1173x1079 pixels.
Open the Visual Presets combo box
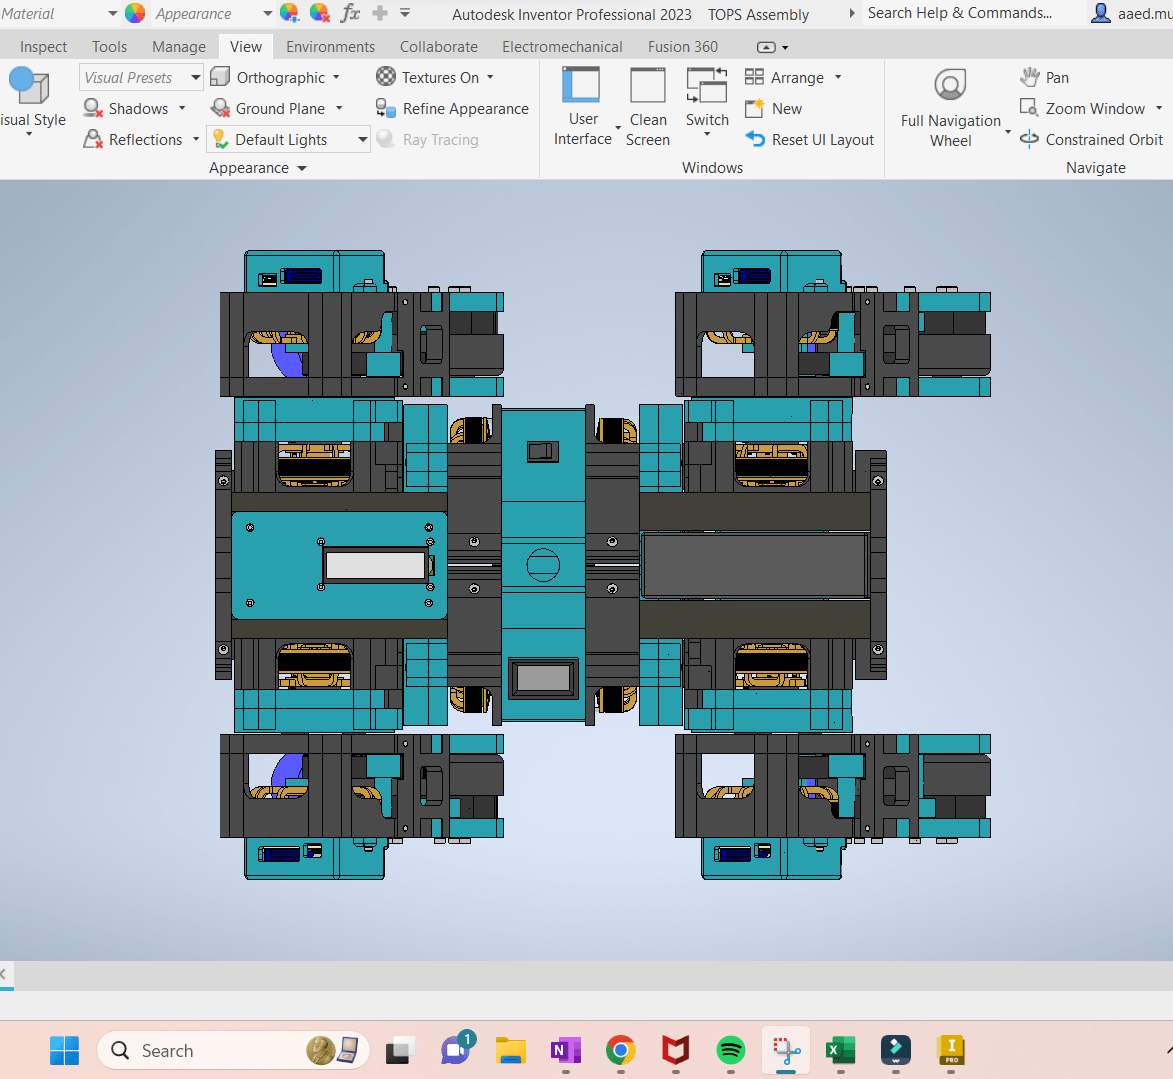coord(141,77)
